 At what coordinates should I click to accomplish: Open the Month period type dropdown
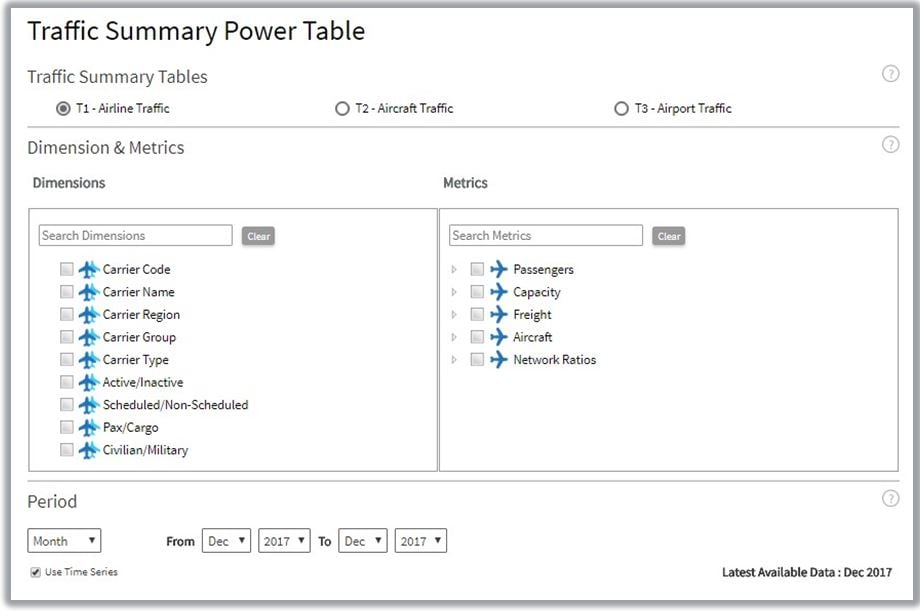pos(64,541)
